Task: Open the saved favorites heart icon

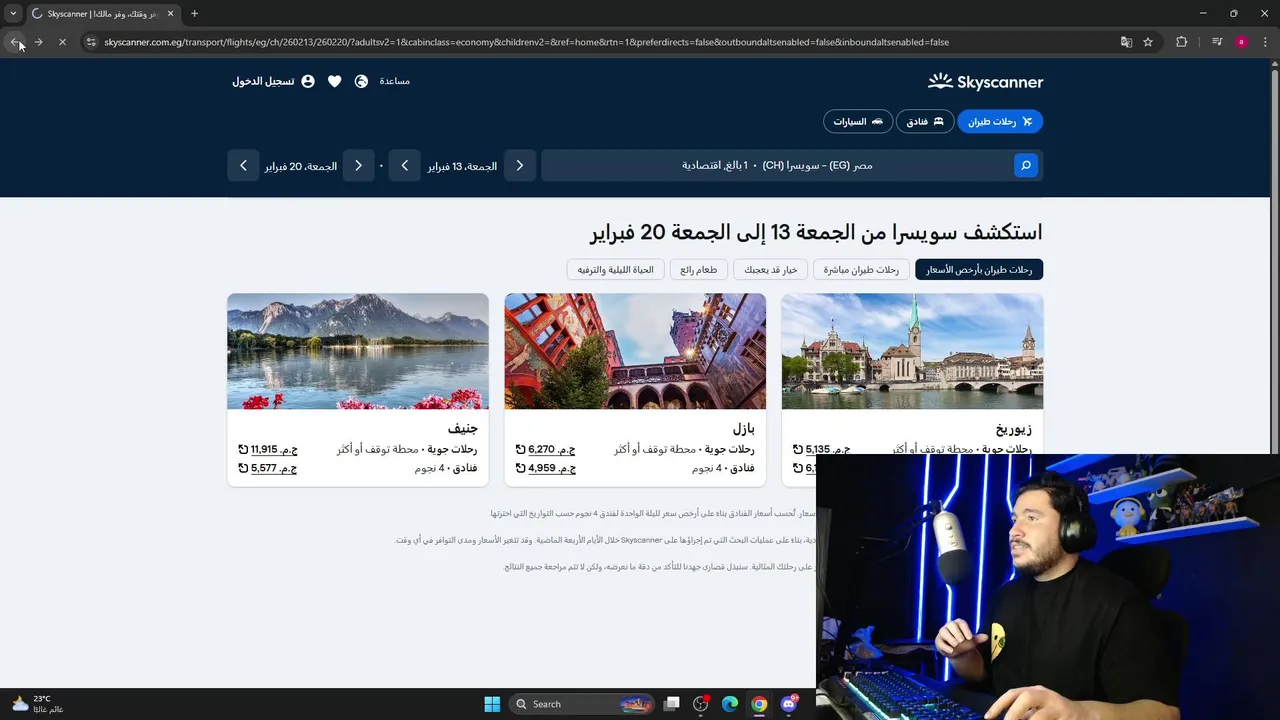Action: tap(334, 81)
